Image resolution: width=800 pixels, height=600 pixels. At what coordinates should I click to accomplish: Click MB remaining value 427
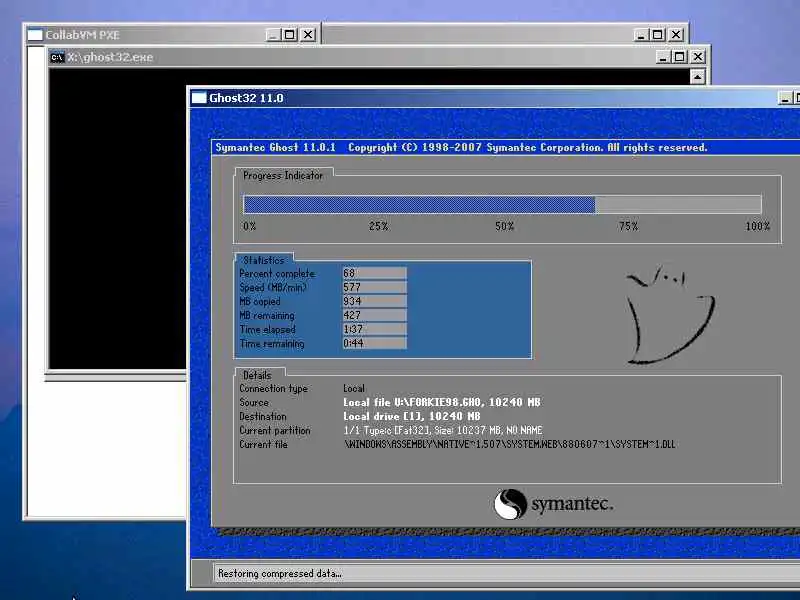[374, 315]
